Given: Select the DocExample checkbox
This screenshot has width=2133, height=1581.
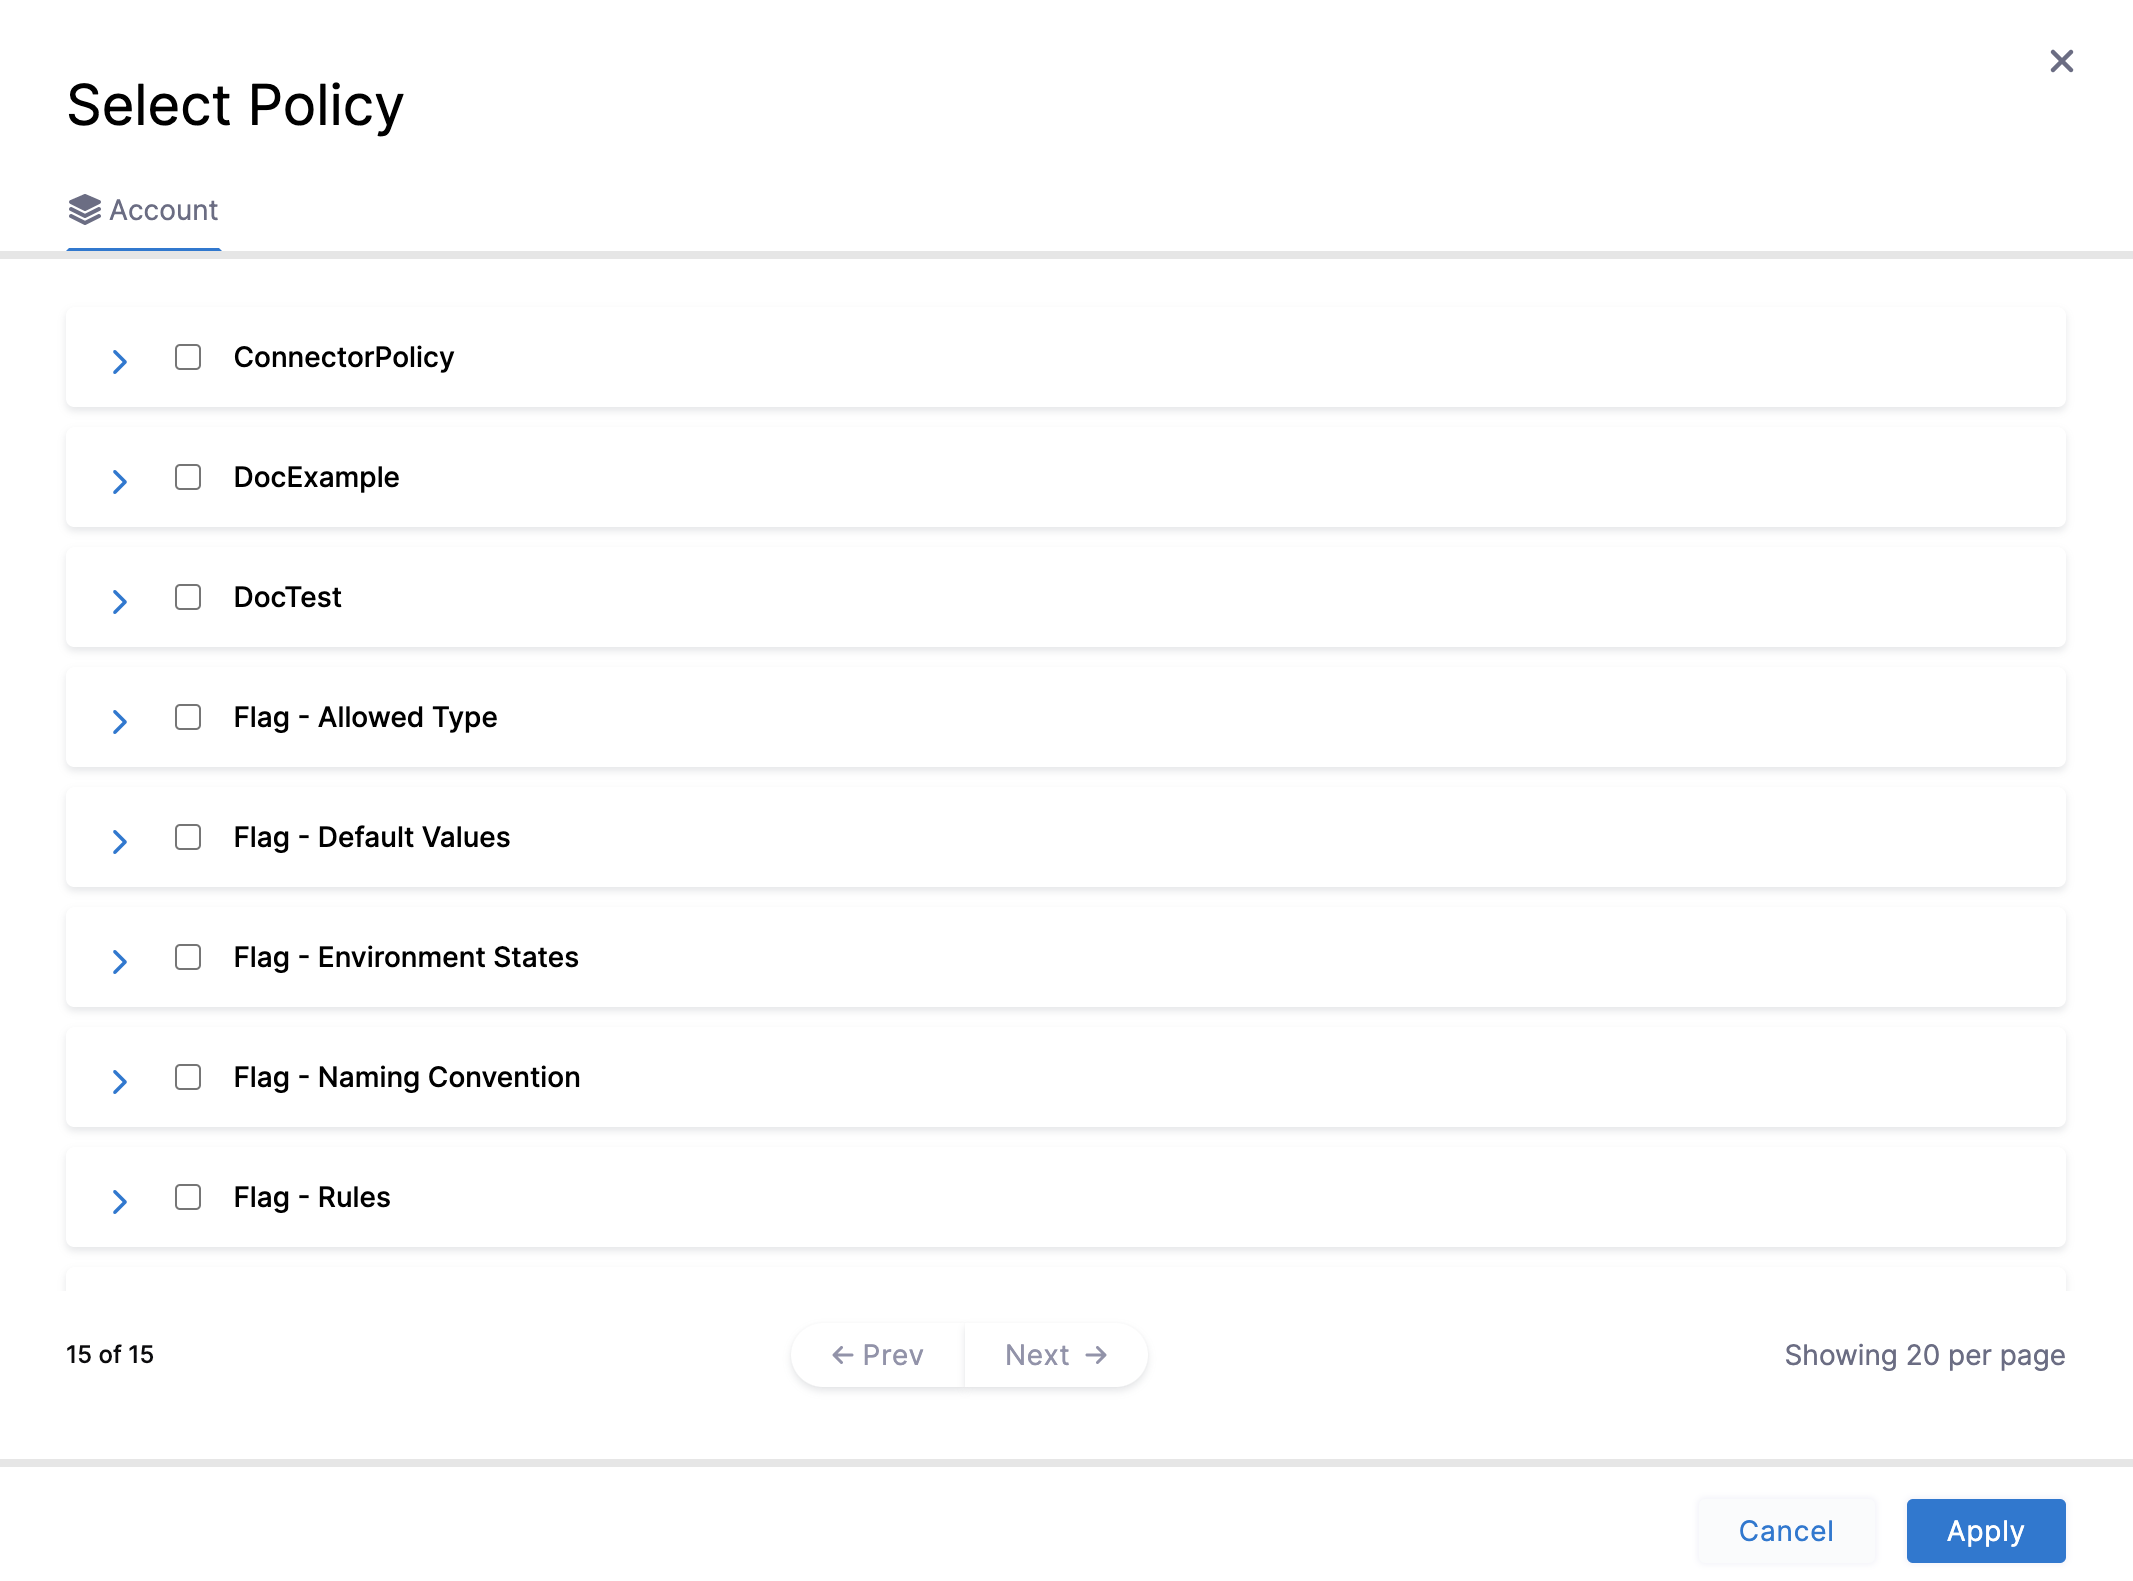Looking at the screenshot, I should (188, 477).
